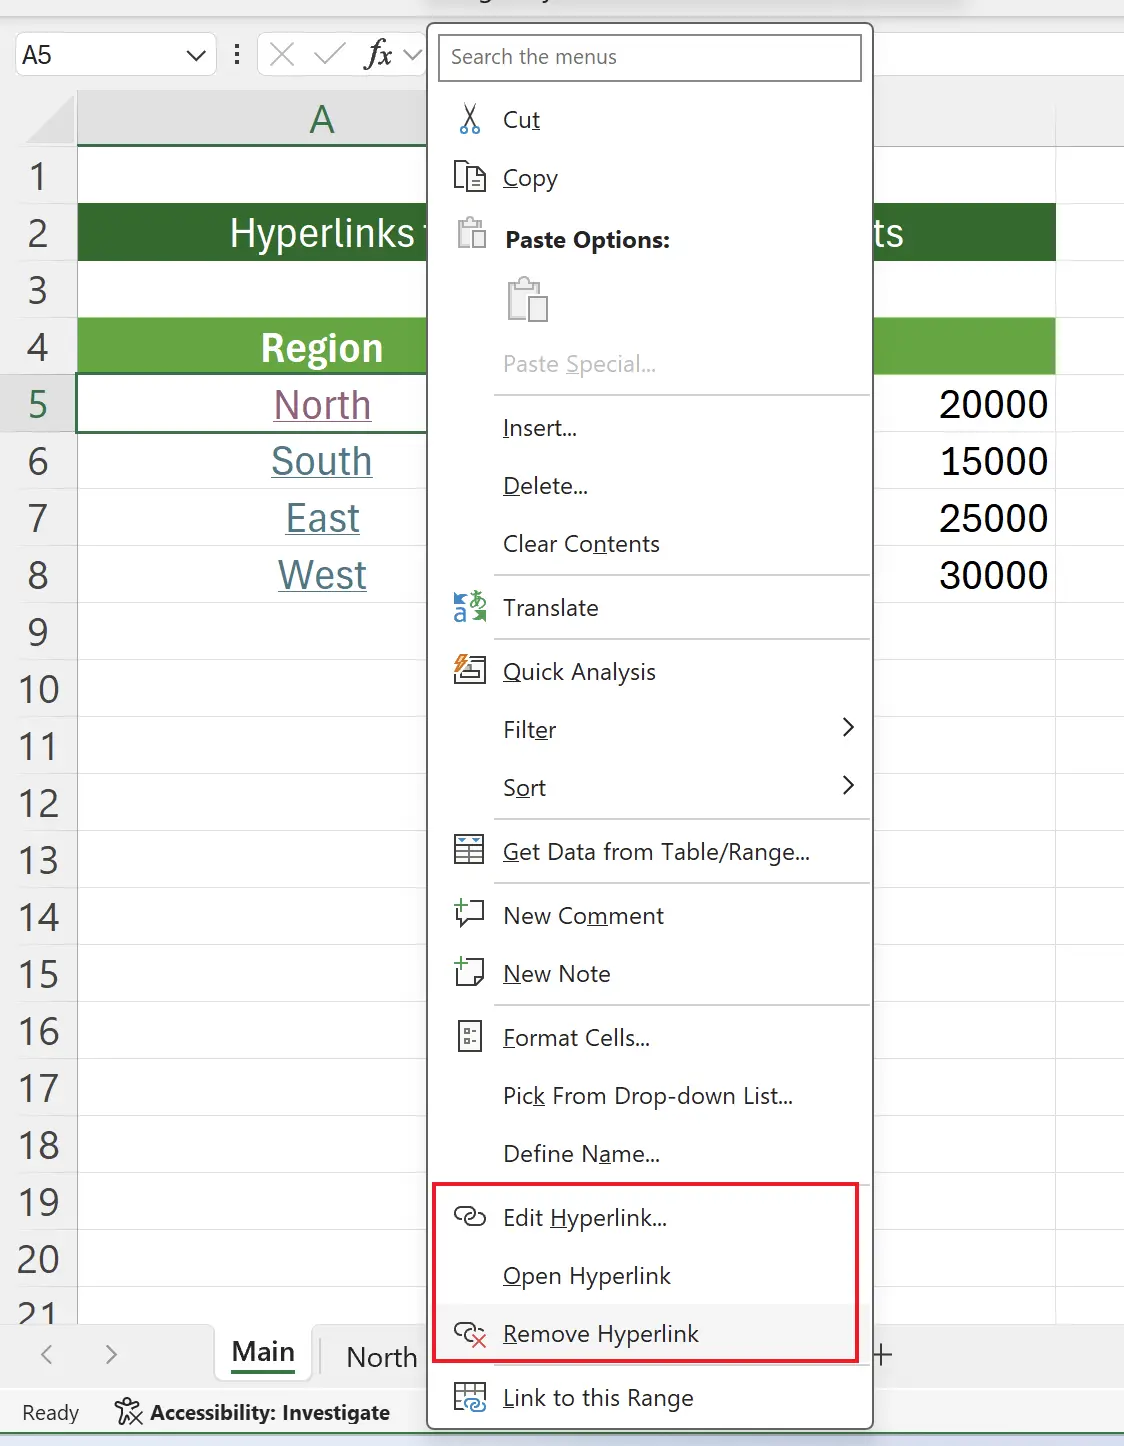Select Edit Hyperlink menu entry
Viewport: 1124px width, 1446px height.
pyautogui.click(x=584, y=1218)
